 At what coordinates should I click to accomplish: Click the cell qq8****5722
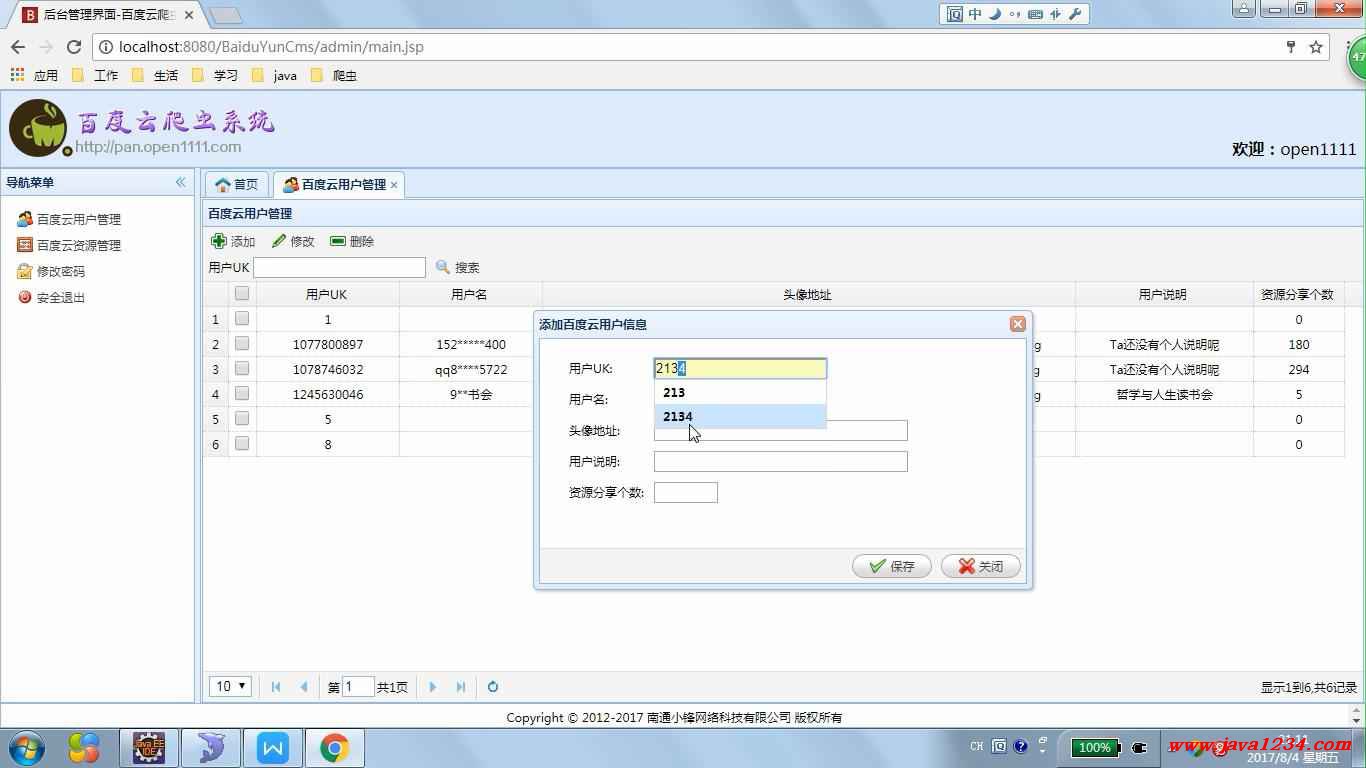click(471, 369)
